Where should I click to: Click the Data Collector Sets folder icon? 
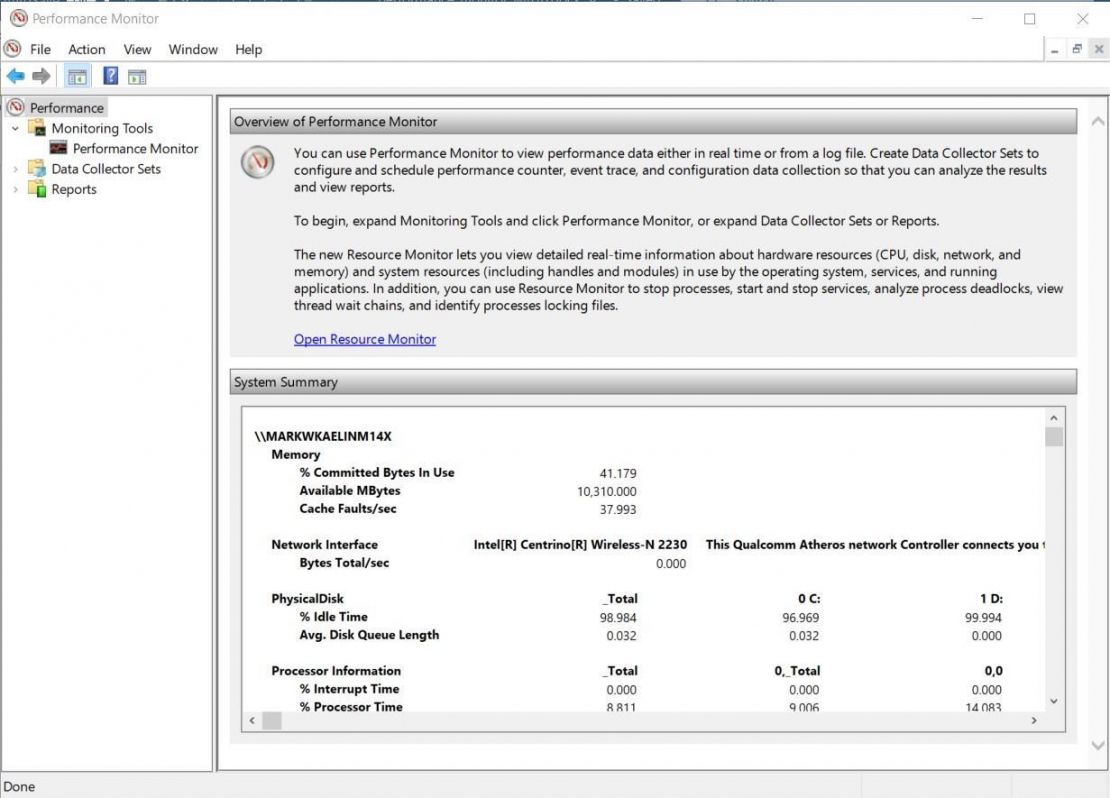[38, 169]
